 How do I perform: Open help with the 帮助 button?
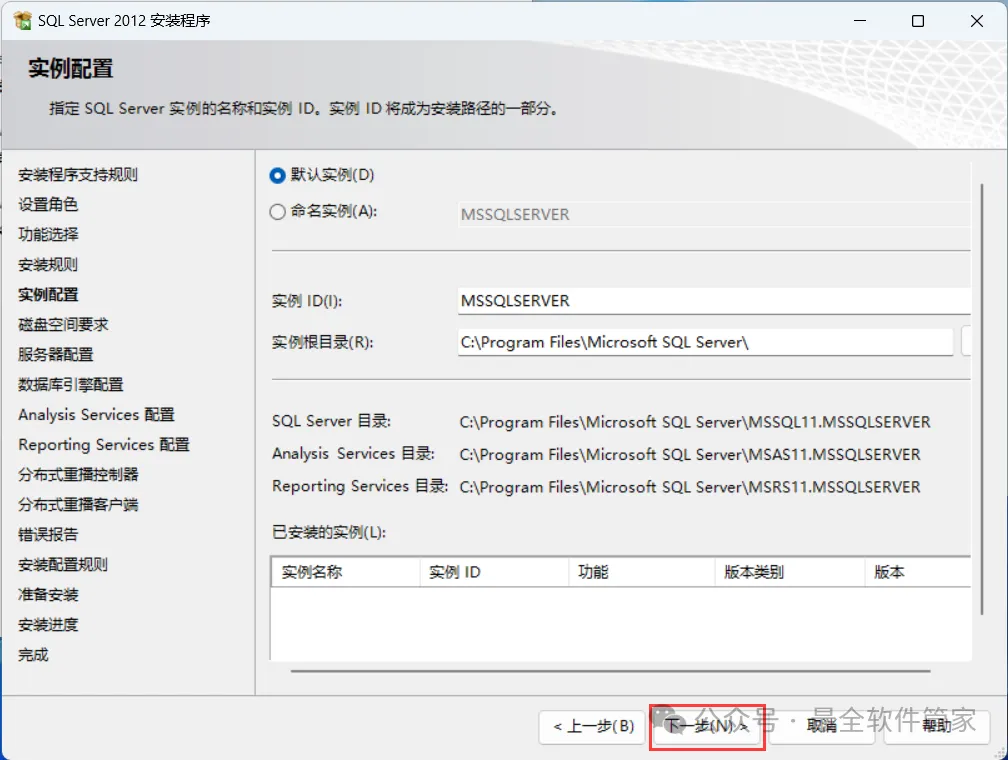[936, 727]
